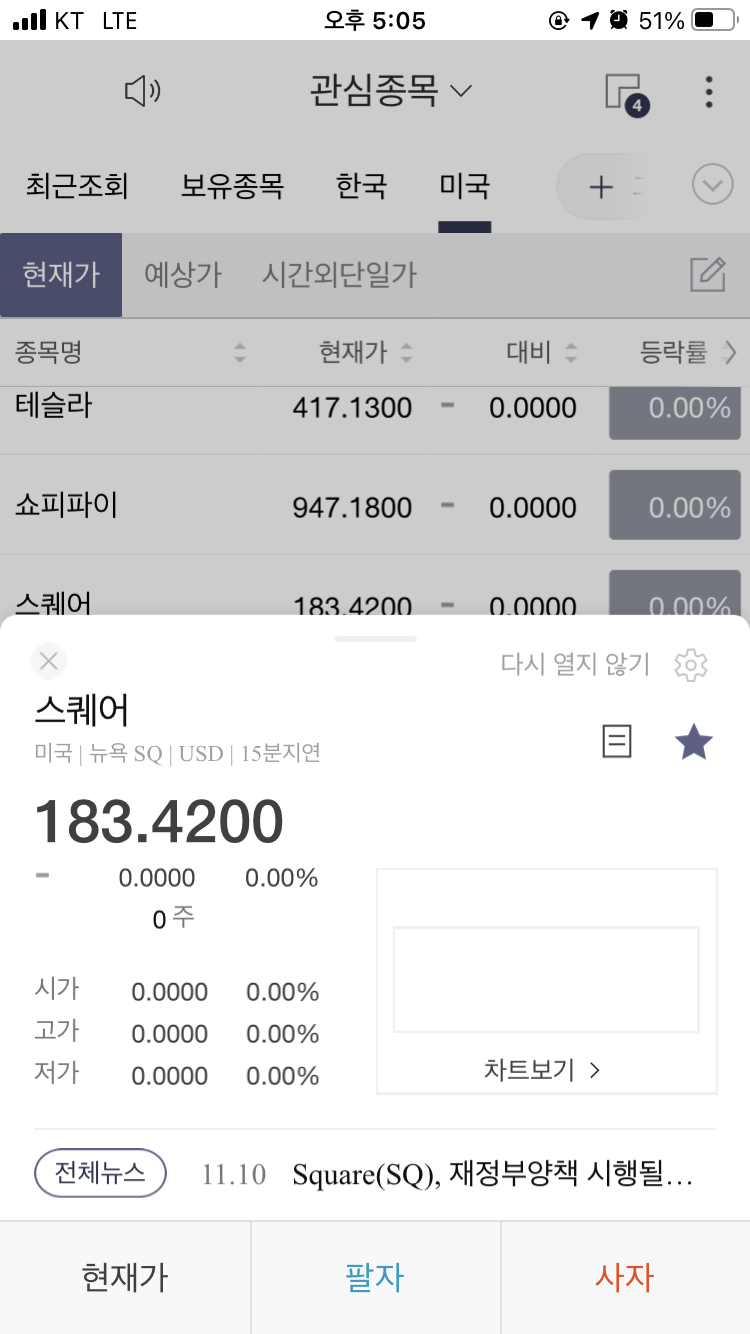Screen dimensions: 750x1334
Task: Switch to the 한국 tab
Action: (x=361, y=186)
